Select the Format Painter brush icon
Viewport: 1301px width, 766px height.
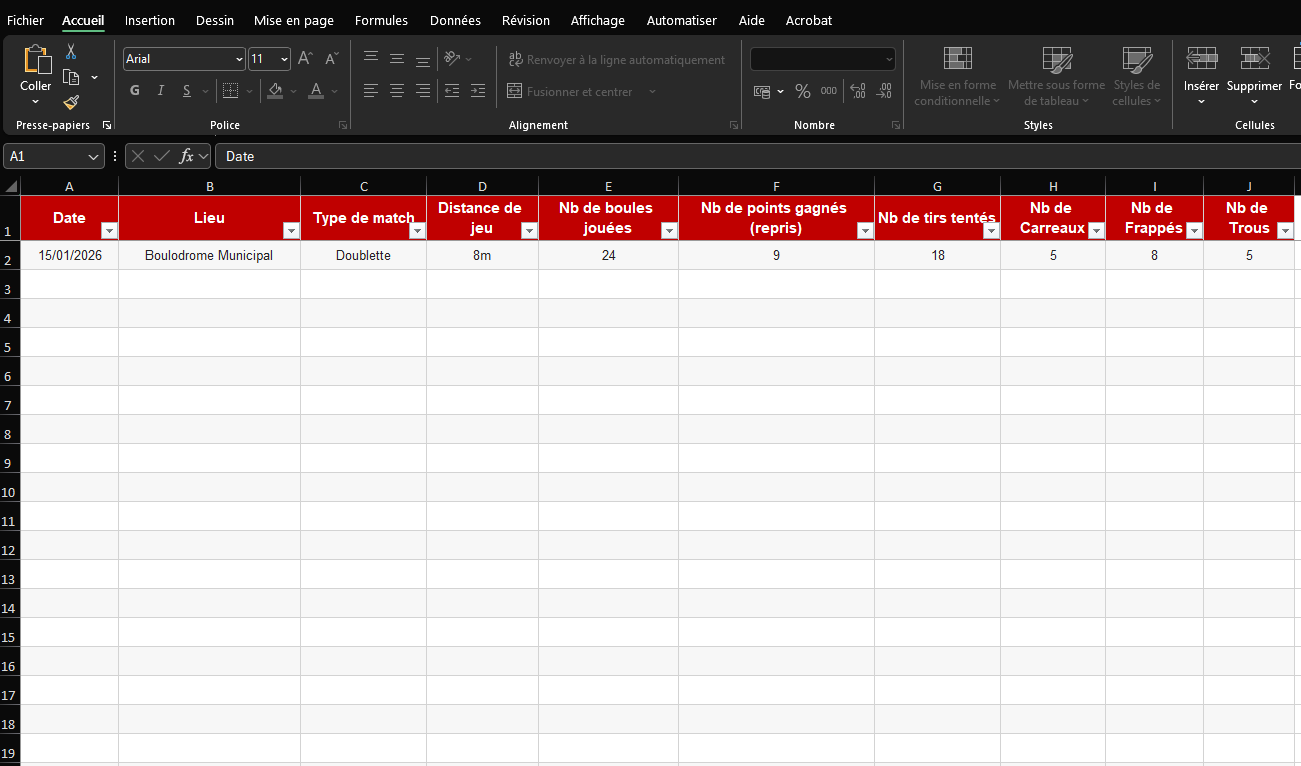(x=71, y=102)
